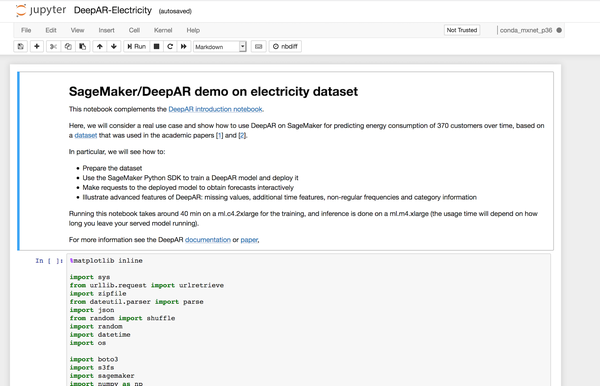This screenshot has height=386, width=600.
Task: Move selected cell down arrow
Action: pyautogui.click(x=114, y=46)
